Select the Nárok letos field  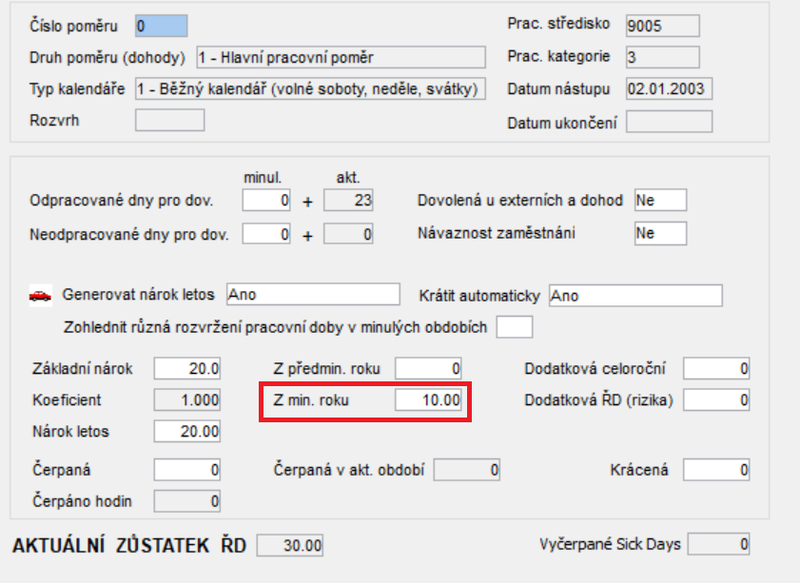[187, 432]
